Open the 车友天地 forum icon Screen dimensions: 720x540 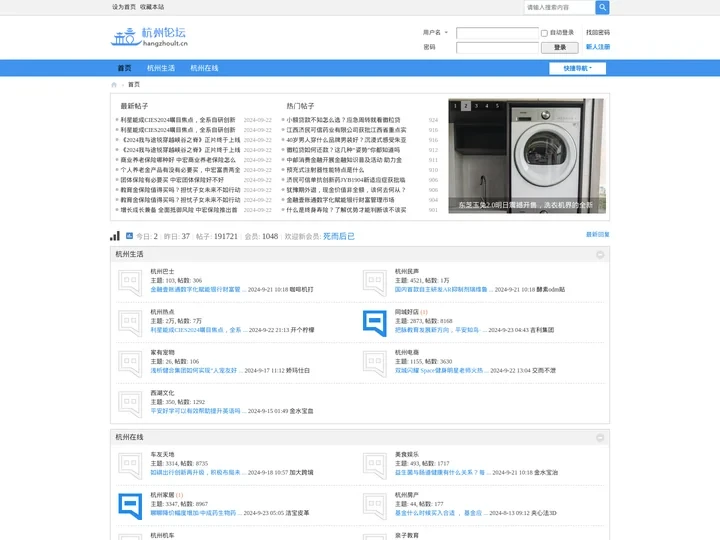pos(130,465)
